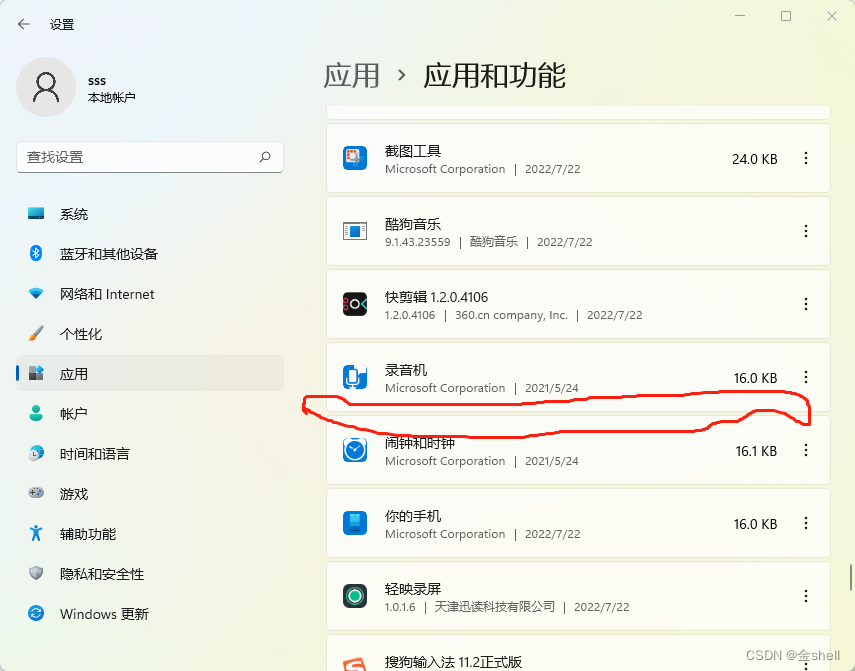Click the 搜狗输入法 app icon
Viewport: 855px width, 671px height.
[x=355, y=664]
